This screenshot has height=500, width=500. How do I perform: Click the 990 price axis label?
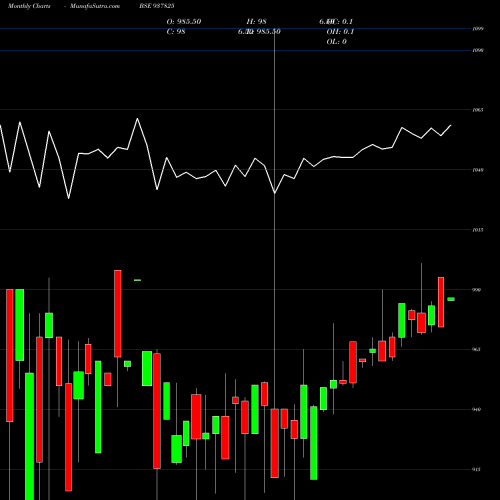[477, 290]
